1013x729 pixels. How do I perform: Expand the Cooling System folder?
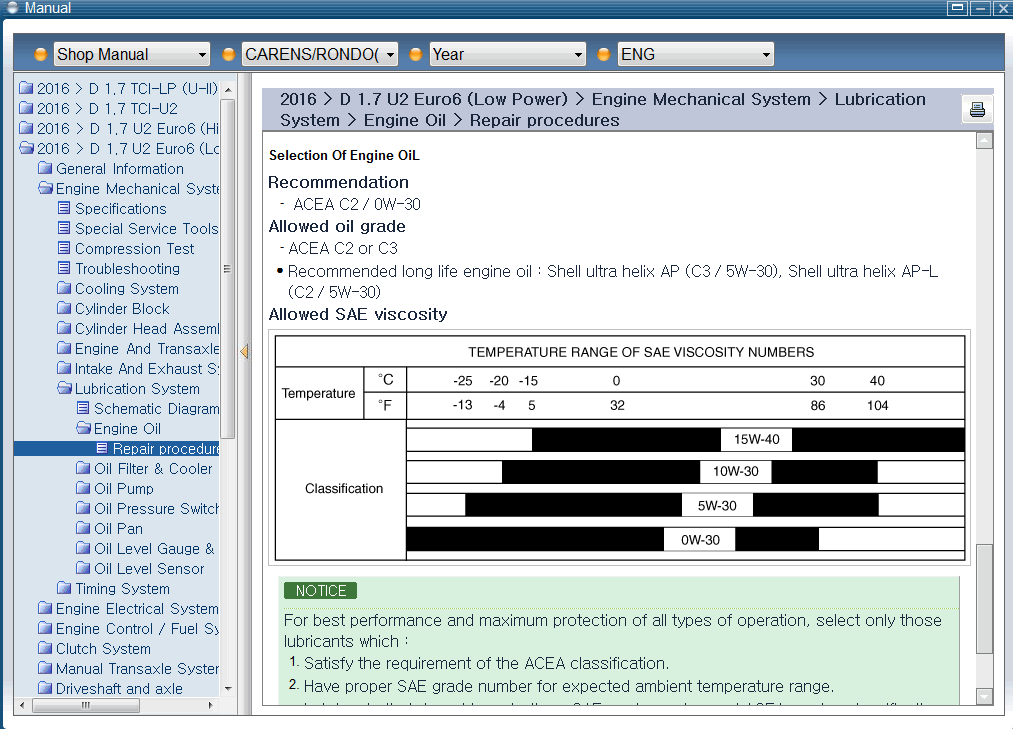coord(118,289)
